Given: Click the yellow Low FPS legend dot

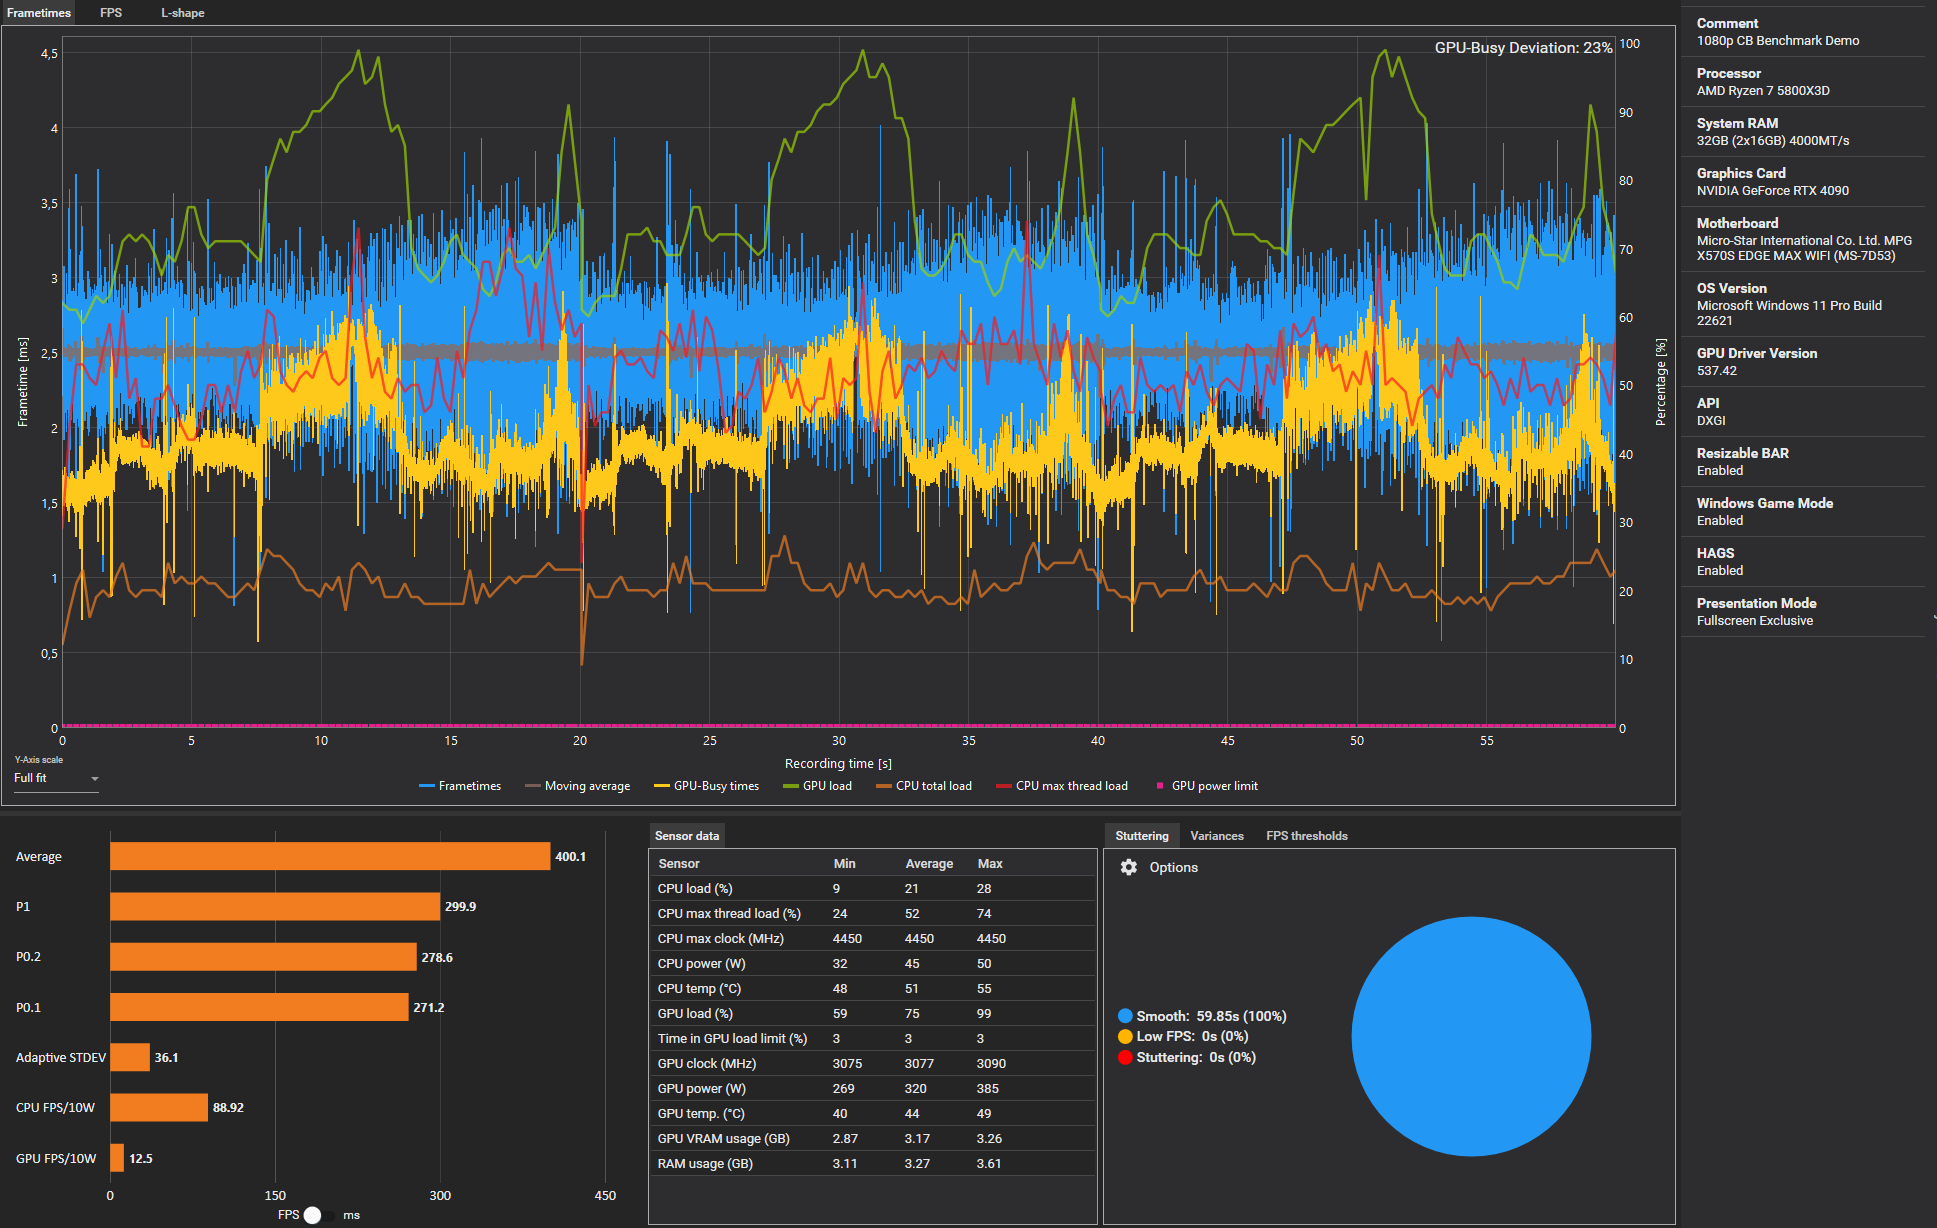Looking at the screenshot, I should (x=1125, y=1036).
